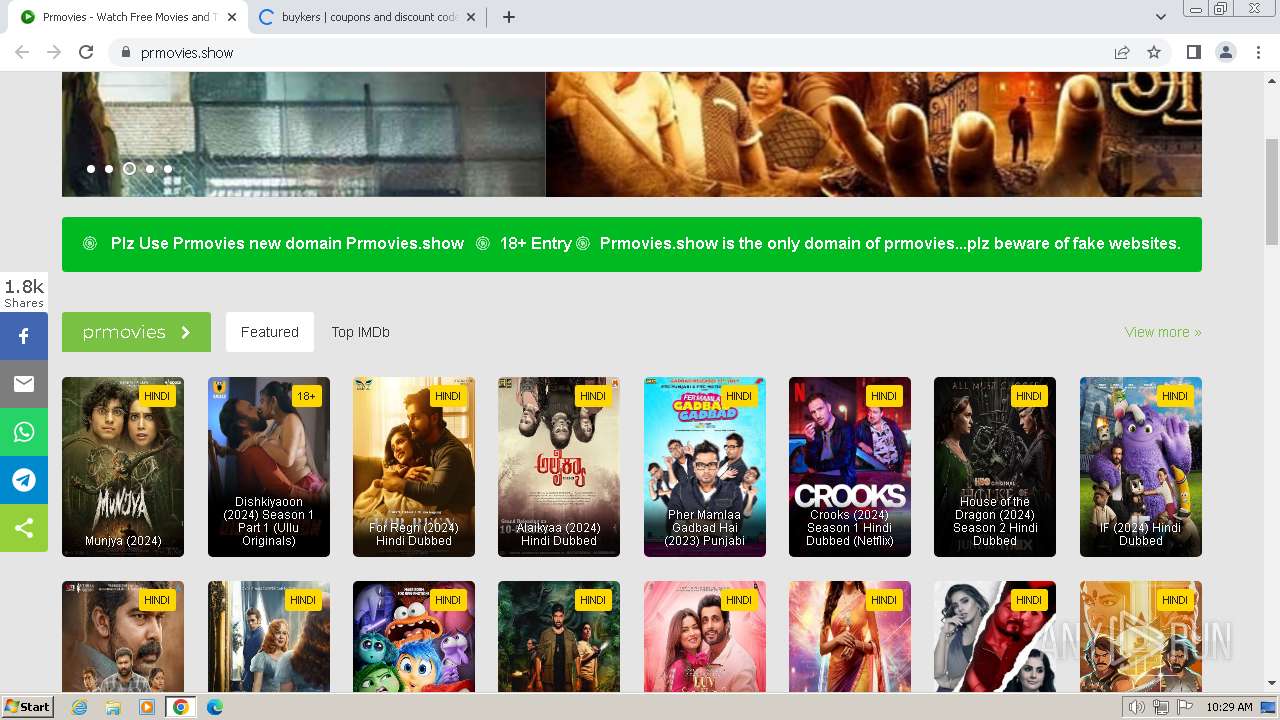
Task: Open the Munjya (2024) movie poster
Action: [123, 467]
